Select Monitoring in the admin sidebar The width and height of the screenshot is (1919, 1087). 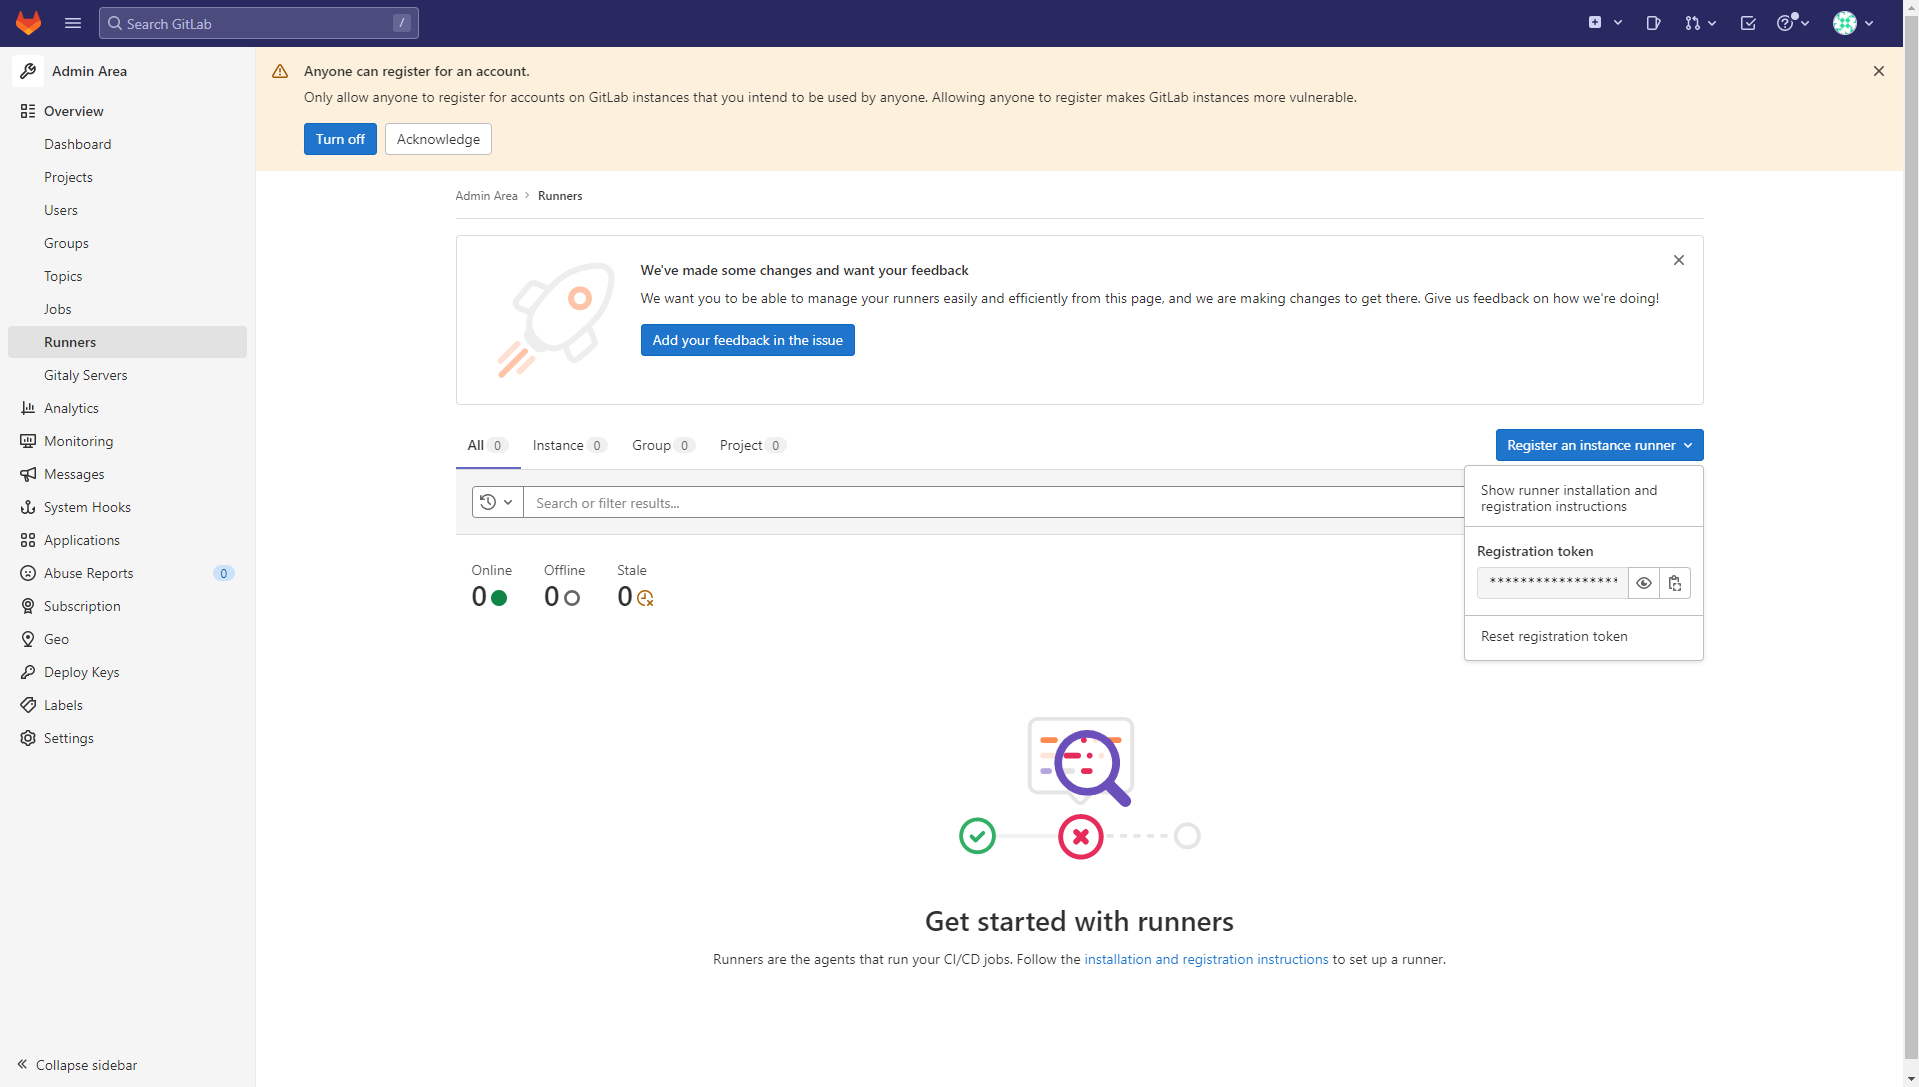79,441
